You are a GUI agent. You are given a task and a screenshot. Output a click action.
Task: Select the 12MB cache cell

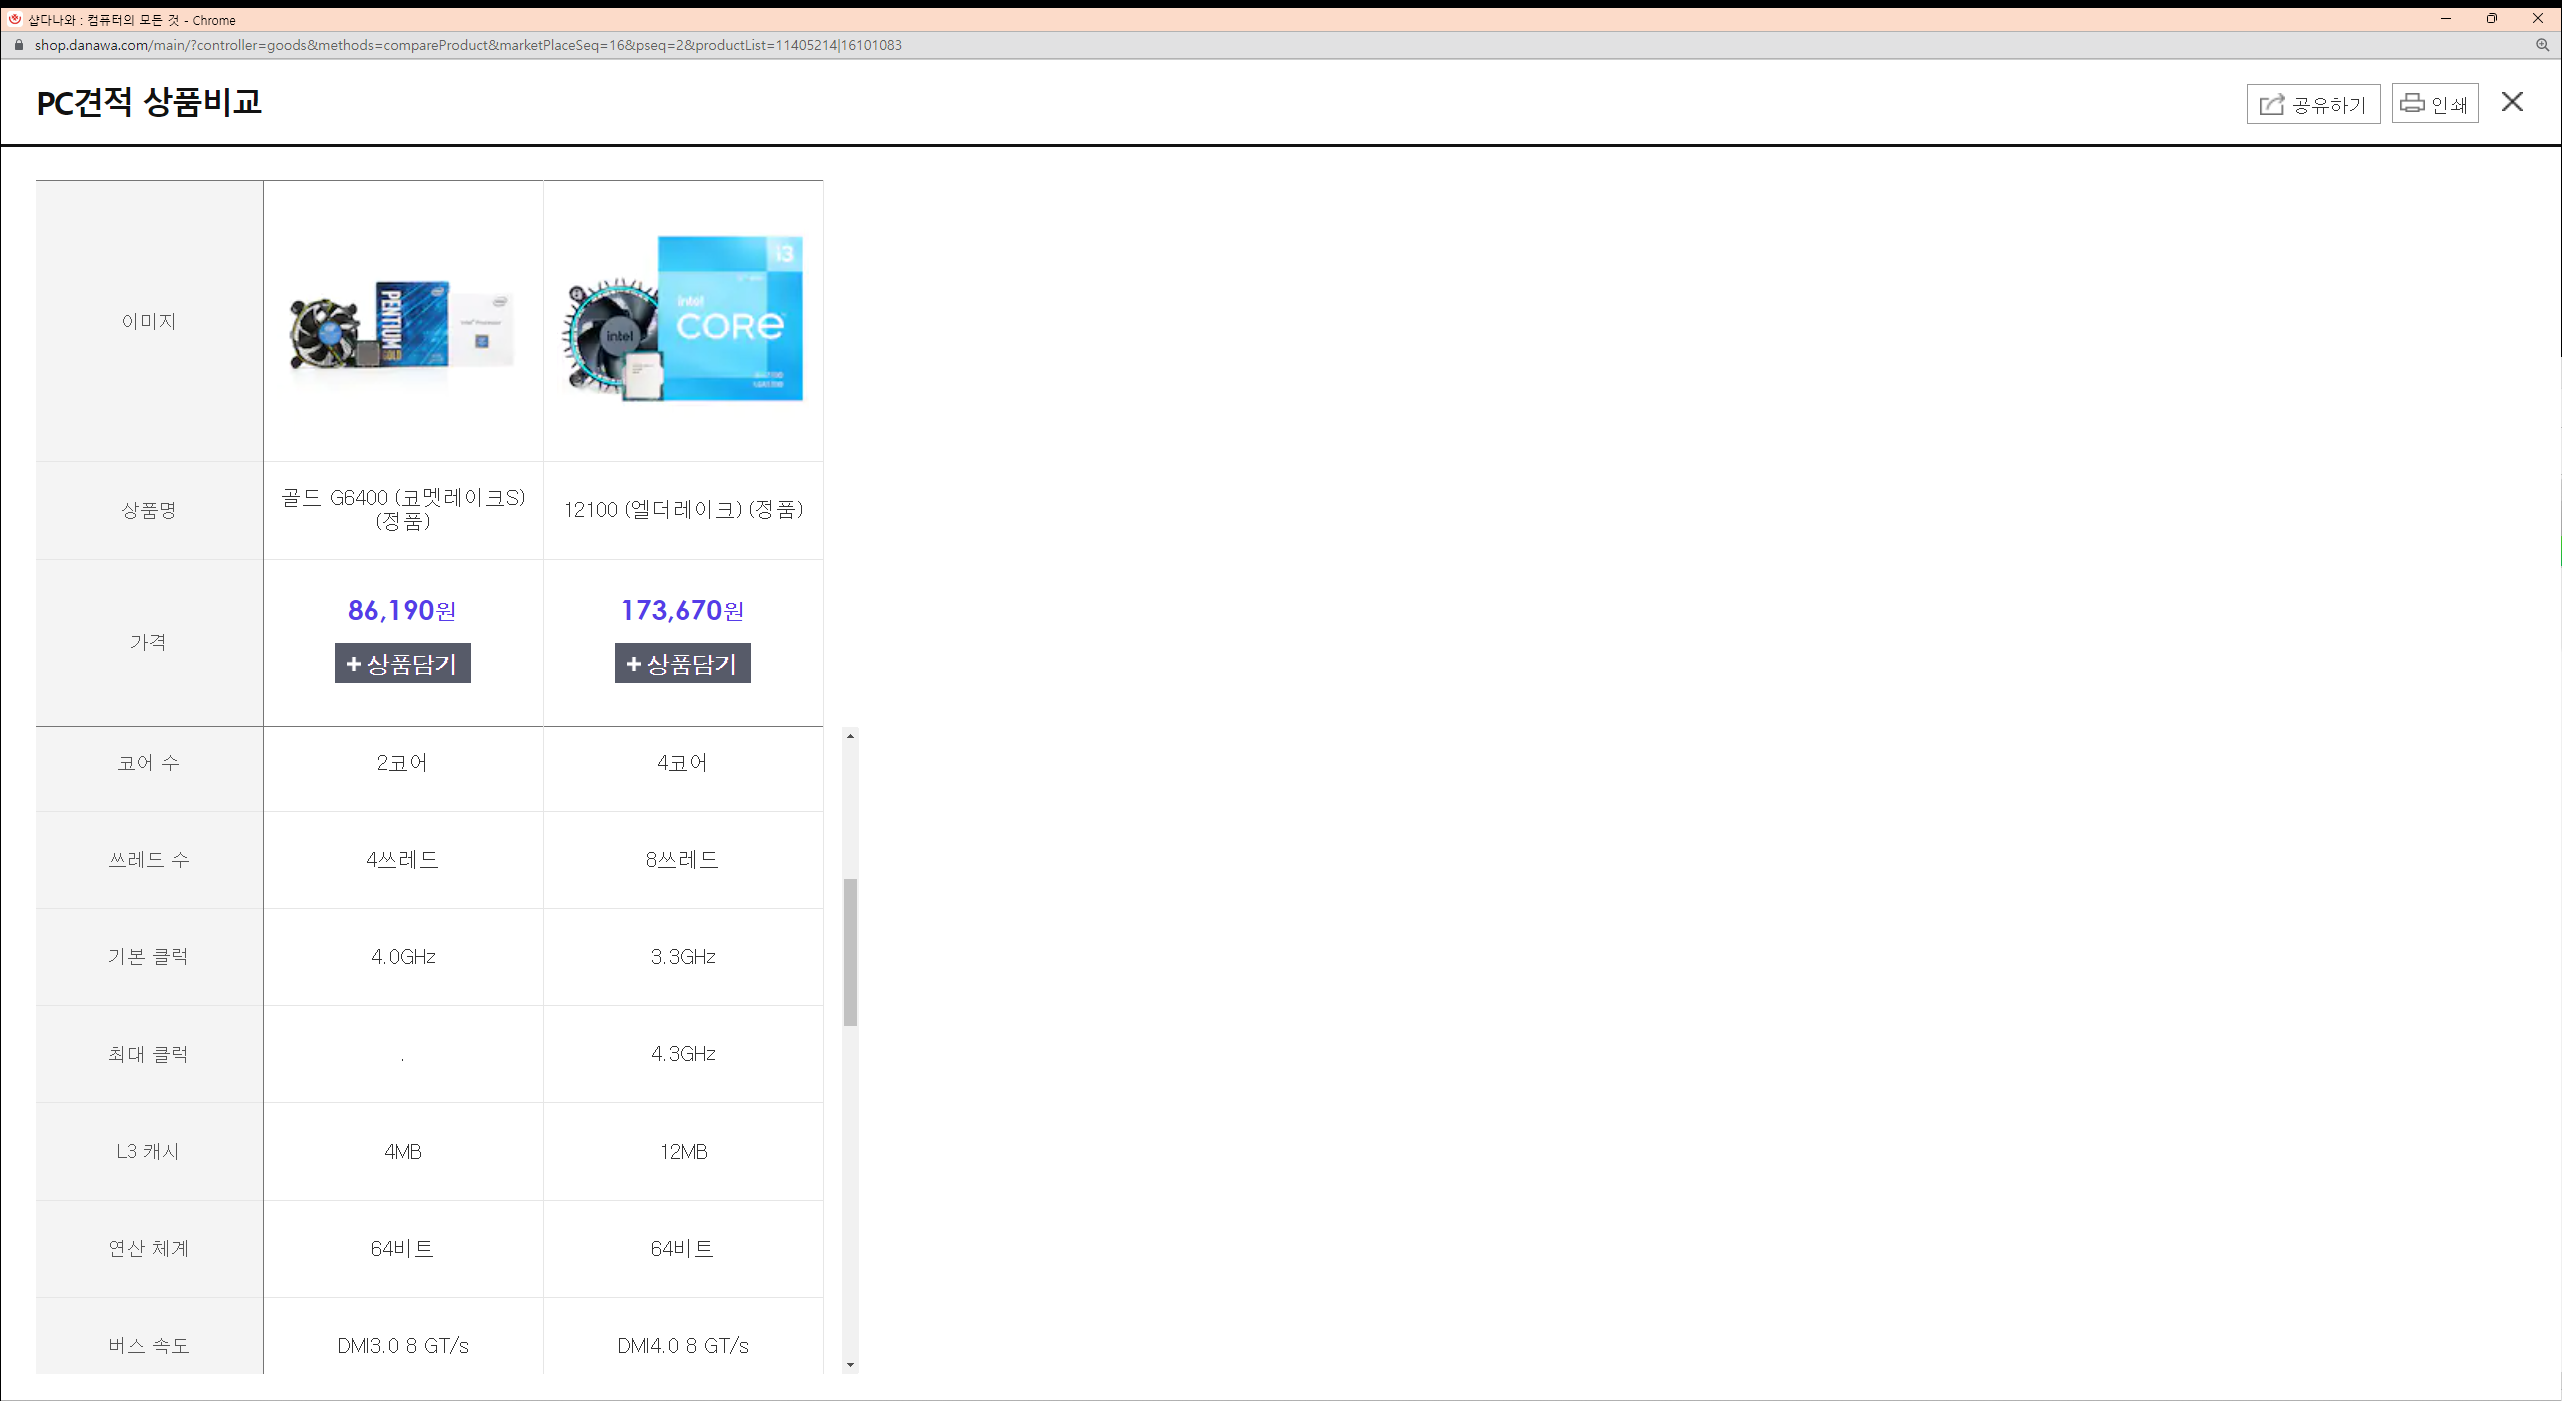[683, 1151]
